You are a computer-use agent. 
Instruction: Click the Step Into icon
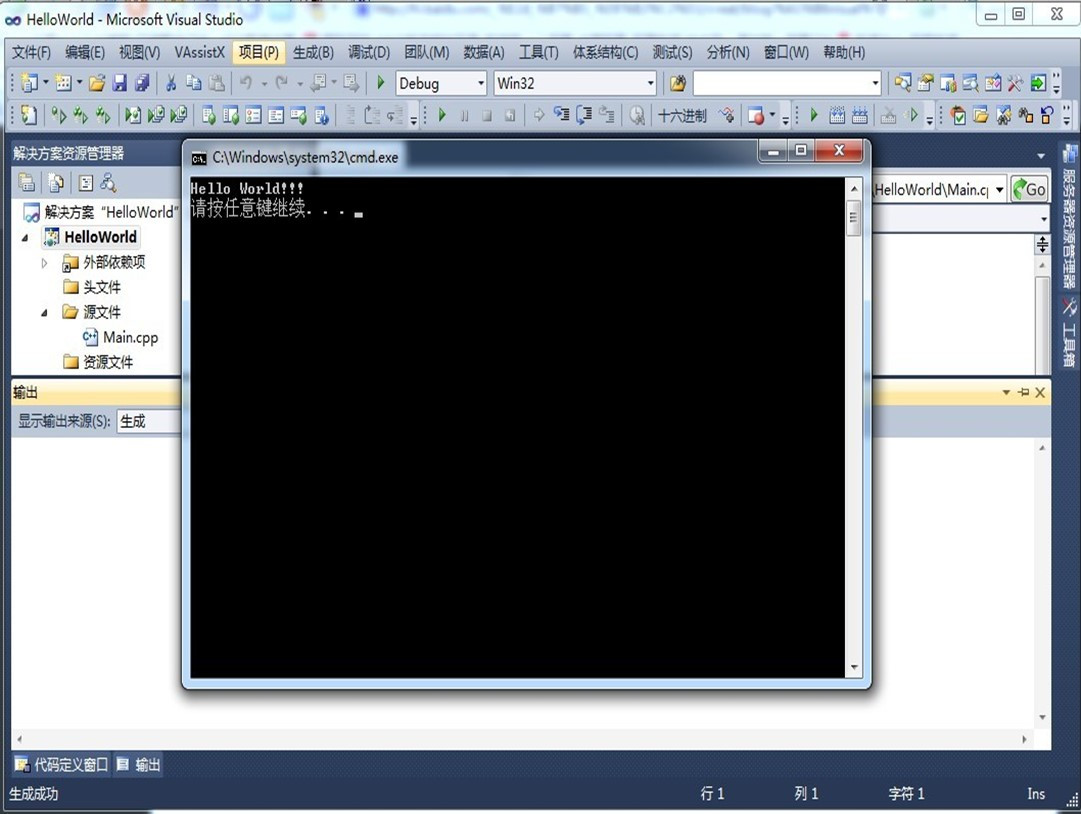561,115
